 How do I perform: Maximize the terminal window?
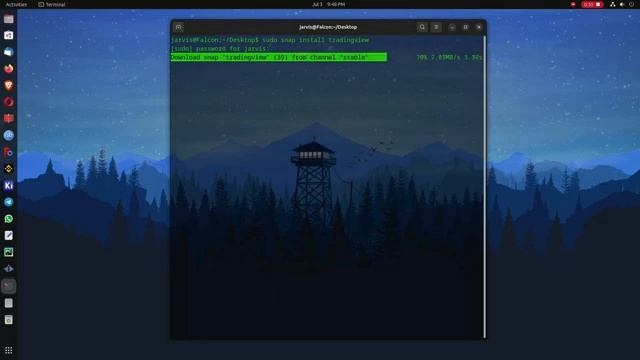pos(465,27)
